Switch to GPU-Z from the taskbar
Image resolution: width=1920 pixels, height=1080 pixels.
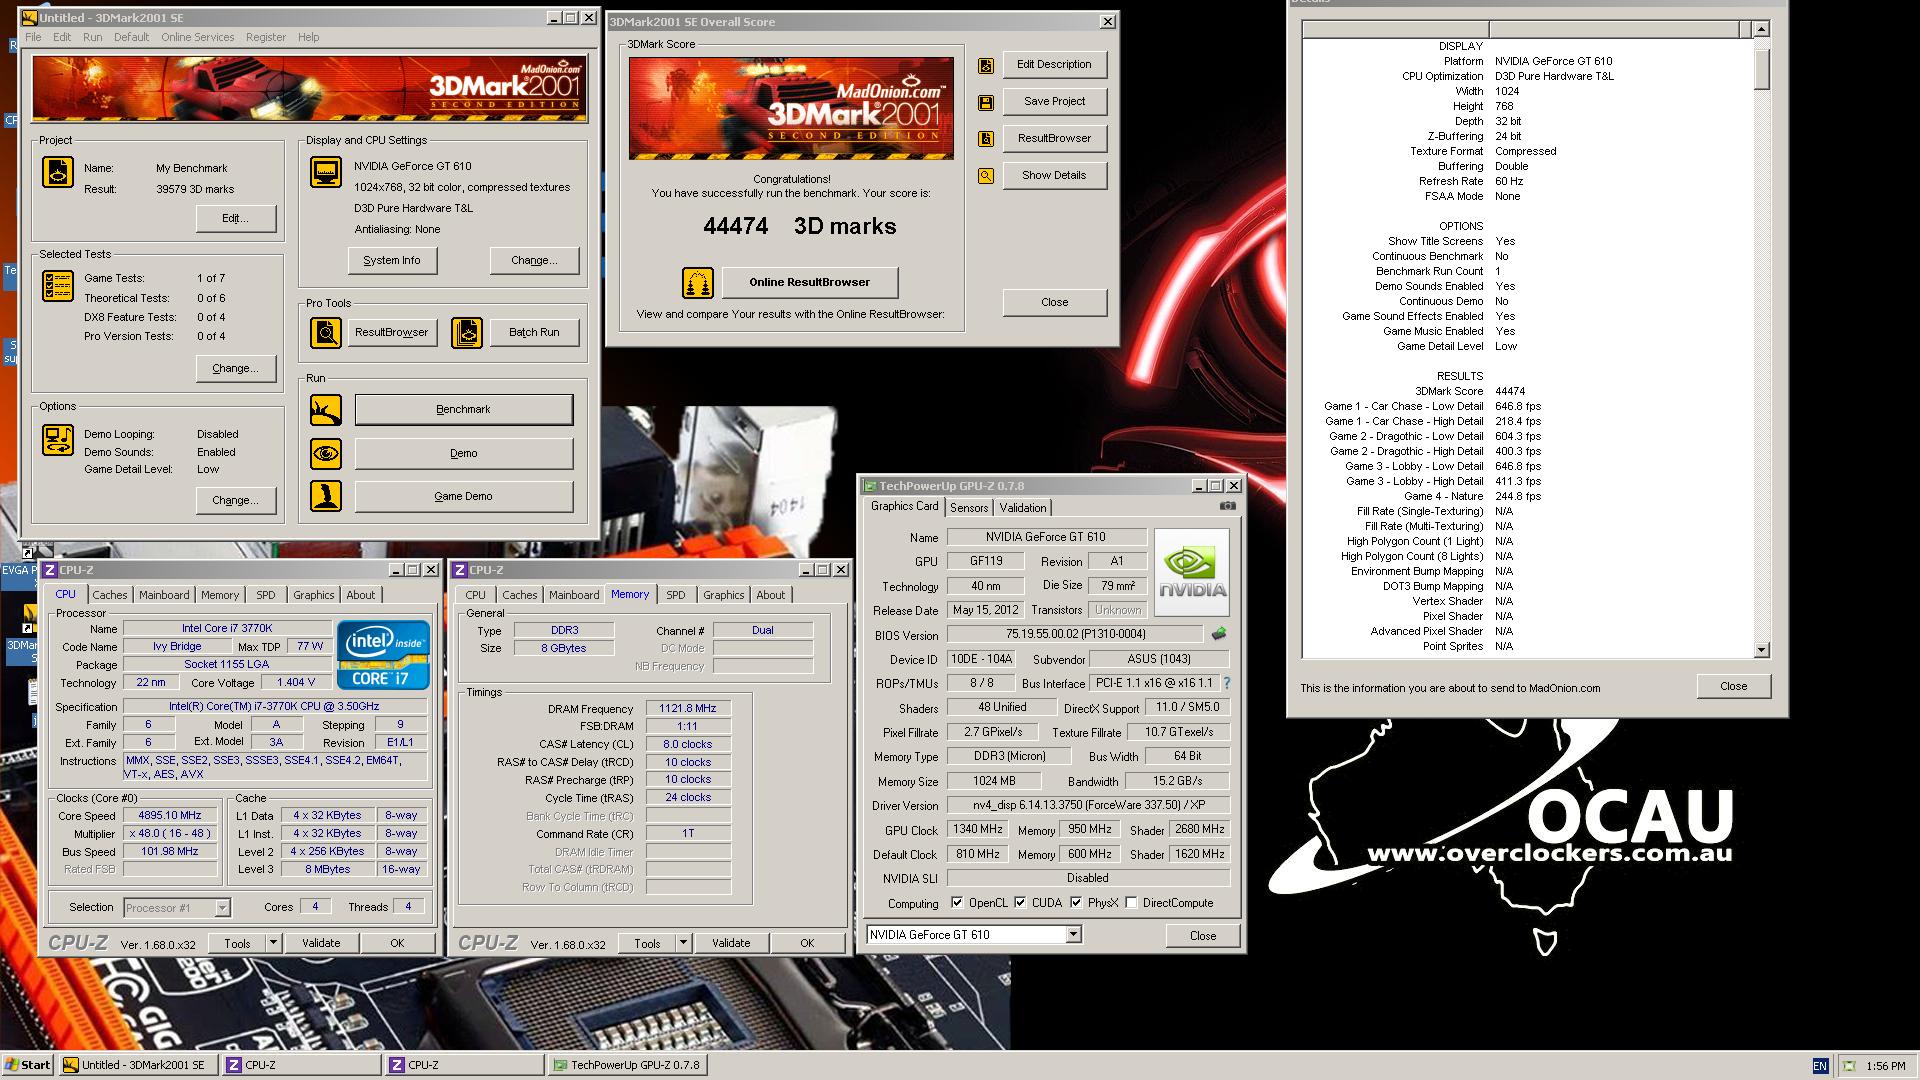pos(628,1065)
